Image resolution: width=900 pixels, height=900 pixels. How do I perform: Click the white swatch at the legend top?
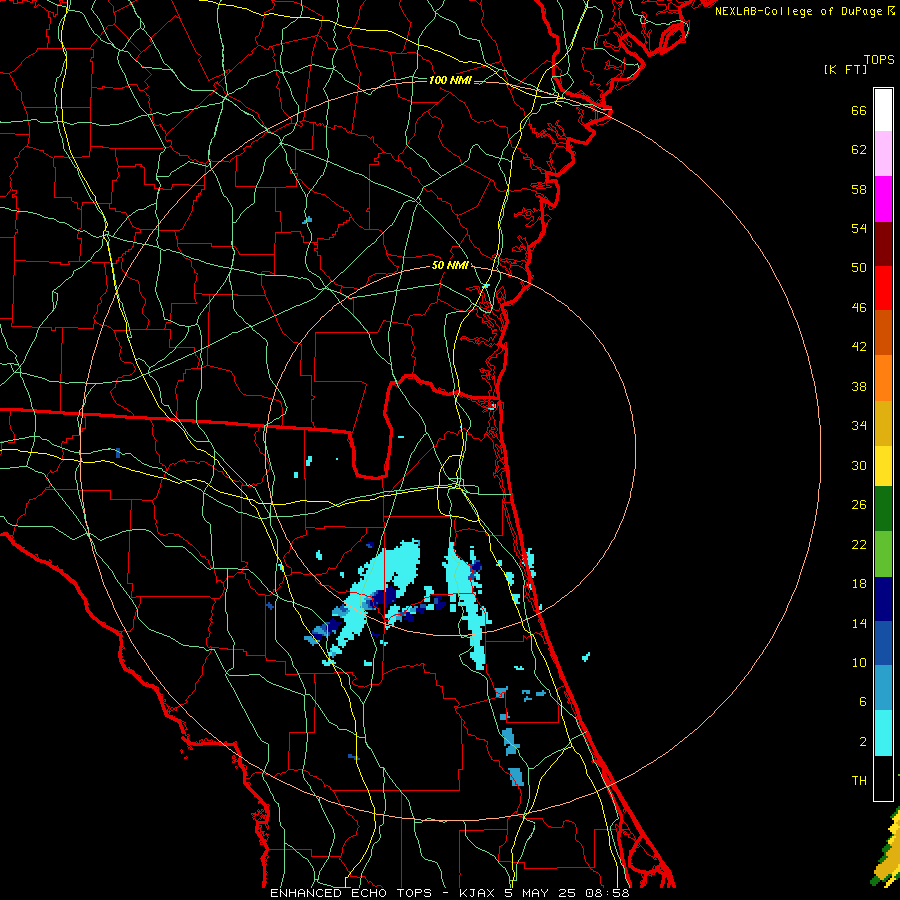pos(883,110)
